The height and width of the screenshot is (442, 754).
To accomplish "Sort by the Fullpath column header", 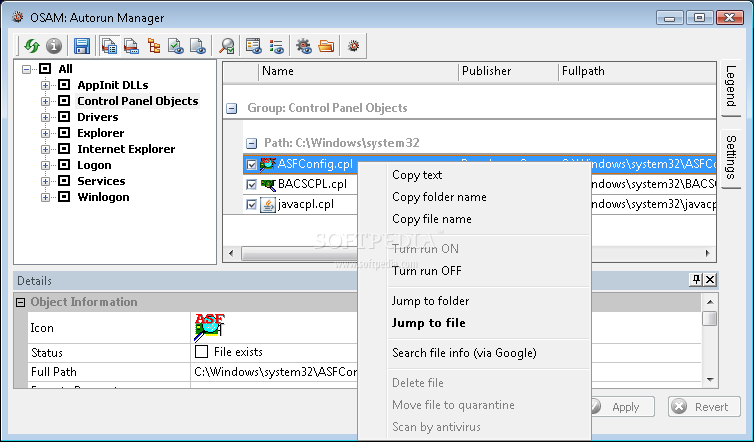I will [x=637, y=71].
